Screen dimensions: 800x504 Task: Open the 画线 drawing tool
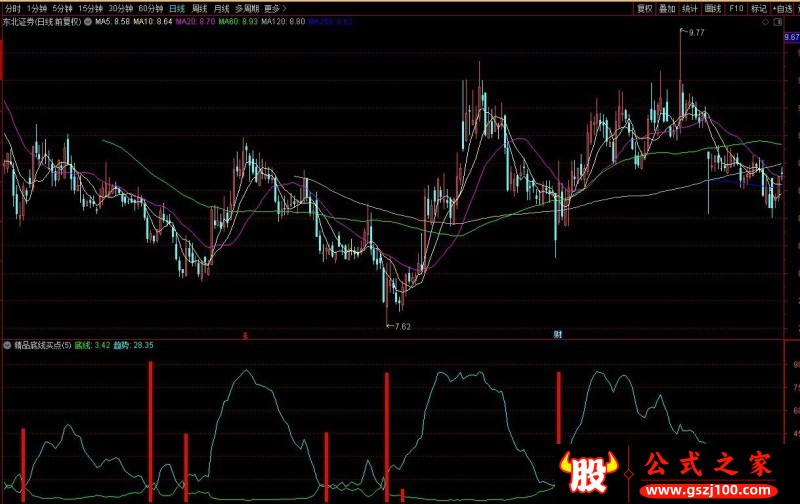pyautogui.click(x=713, y=7)
